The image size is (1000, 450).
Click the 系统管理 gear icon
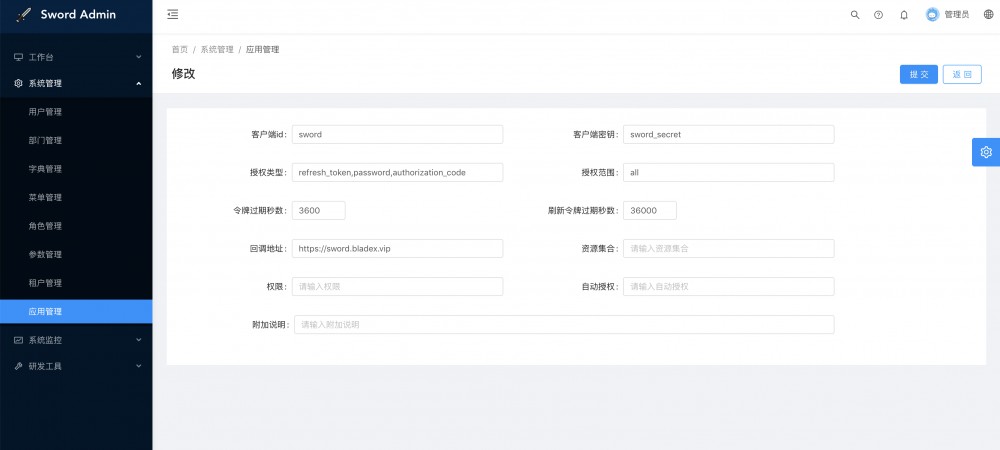(18, 83)
